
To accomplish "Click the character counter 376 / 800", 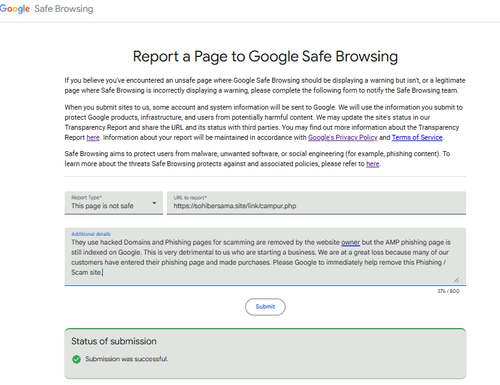I will 448,291.
